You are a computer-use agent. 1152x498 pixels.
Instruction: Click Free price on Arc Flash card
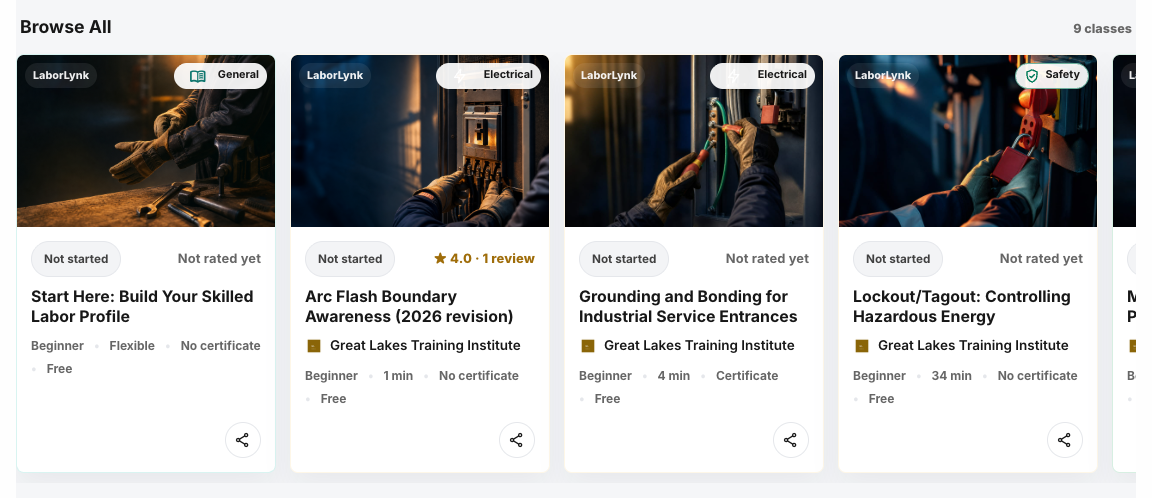tap(334, 399)
